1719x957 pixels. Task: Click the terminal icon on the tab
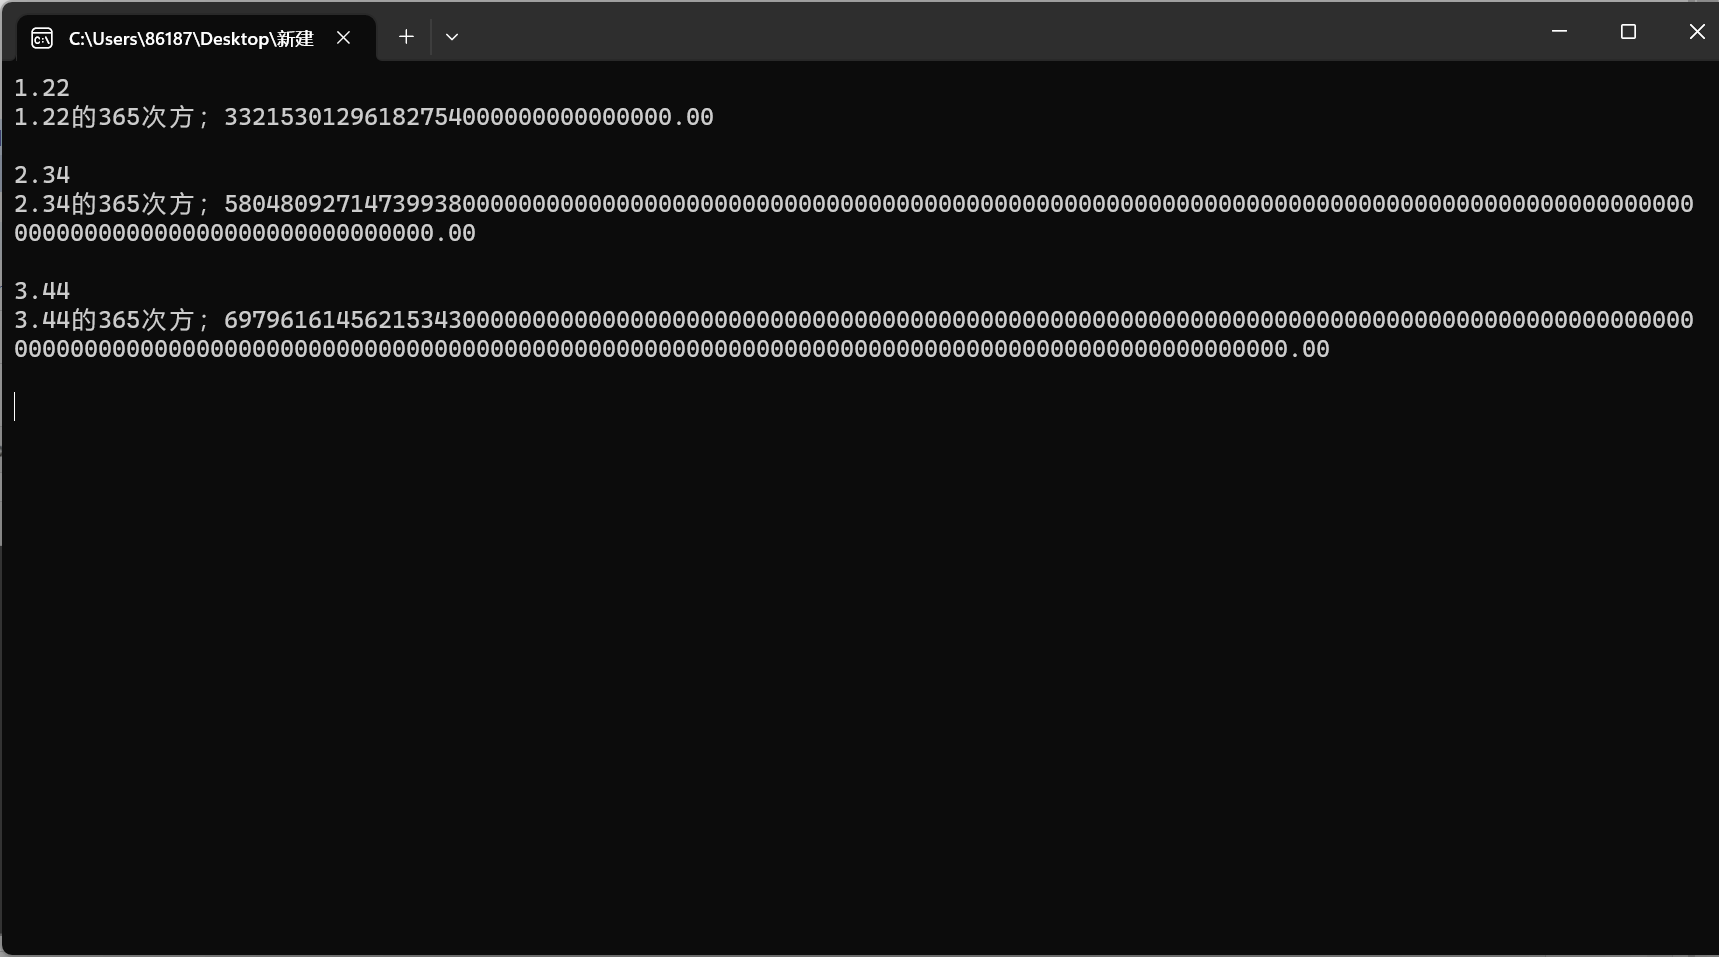[x=42, y=38]
